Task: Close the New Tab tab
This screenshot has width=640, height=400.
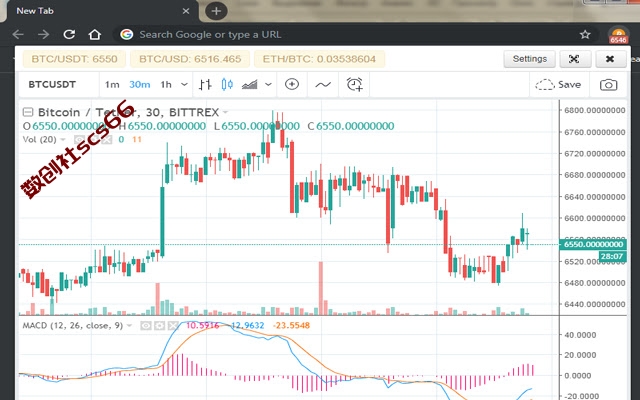Action: 186,11
